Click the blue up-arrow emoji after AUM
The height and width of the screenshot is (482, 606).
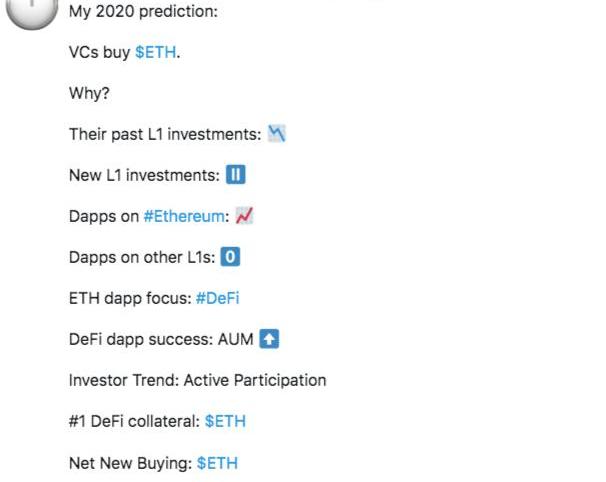coord(269,339)
